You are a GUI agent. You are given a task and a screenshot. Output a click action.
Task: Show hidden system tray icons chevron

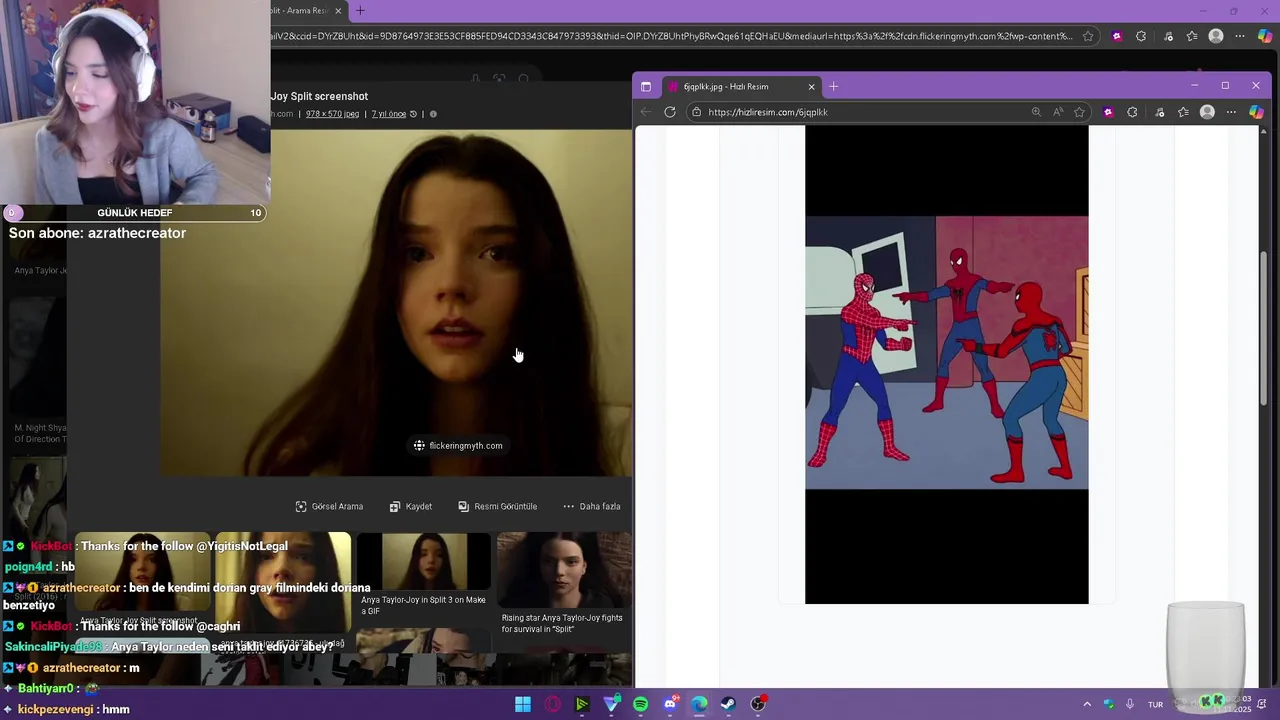(1087, 704)
